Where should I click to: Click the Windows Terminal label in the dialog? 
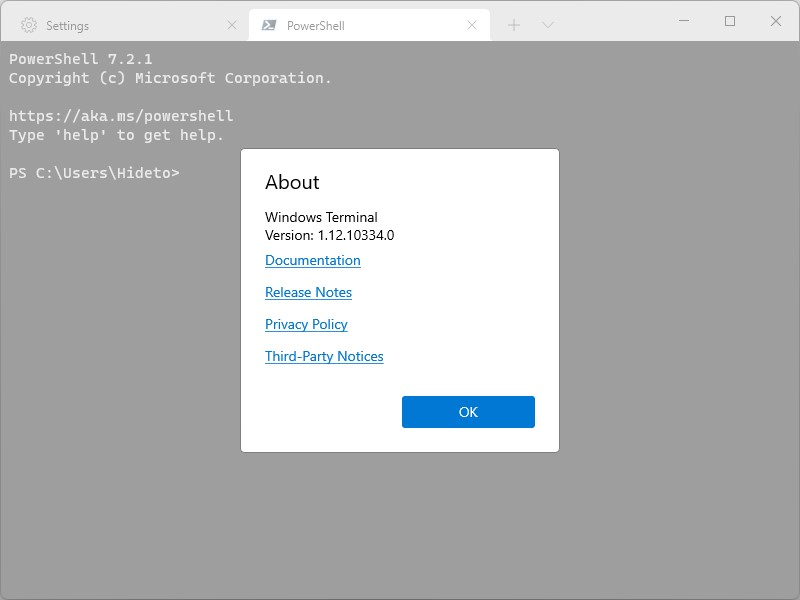click(x=320, y=217)
